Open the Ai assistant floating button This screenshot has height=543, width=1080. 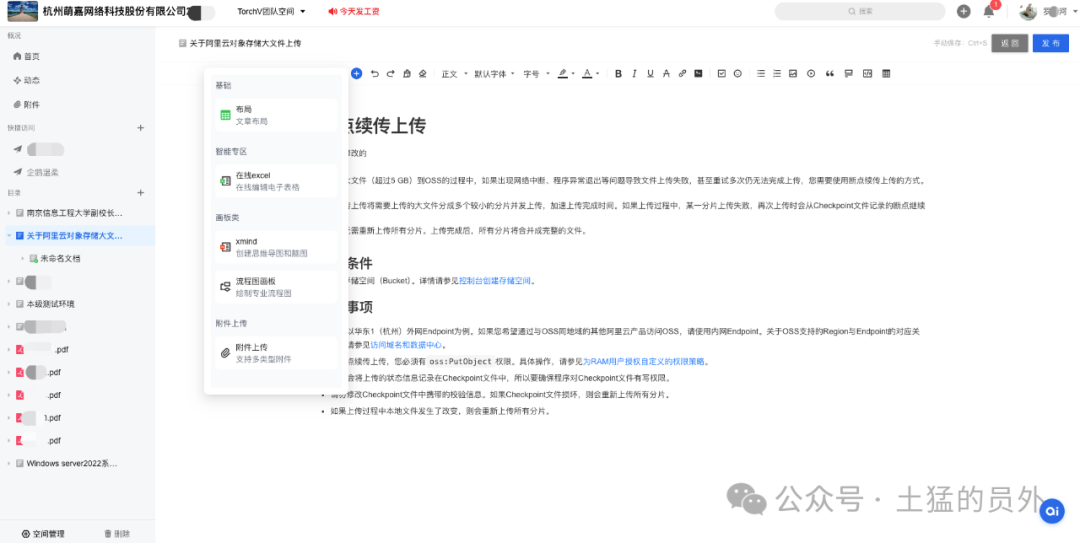[x=1052, y=511]
